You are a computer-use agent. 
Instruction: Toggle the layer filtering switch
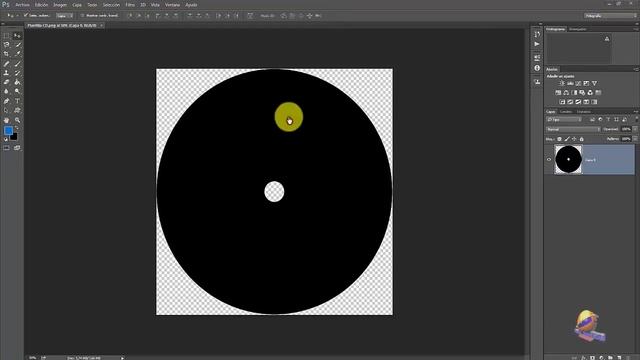pos(636,119)
